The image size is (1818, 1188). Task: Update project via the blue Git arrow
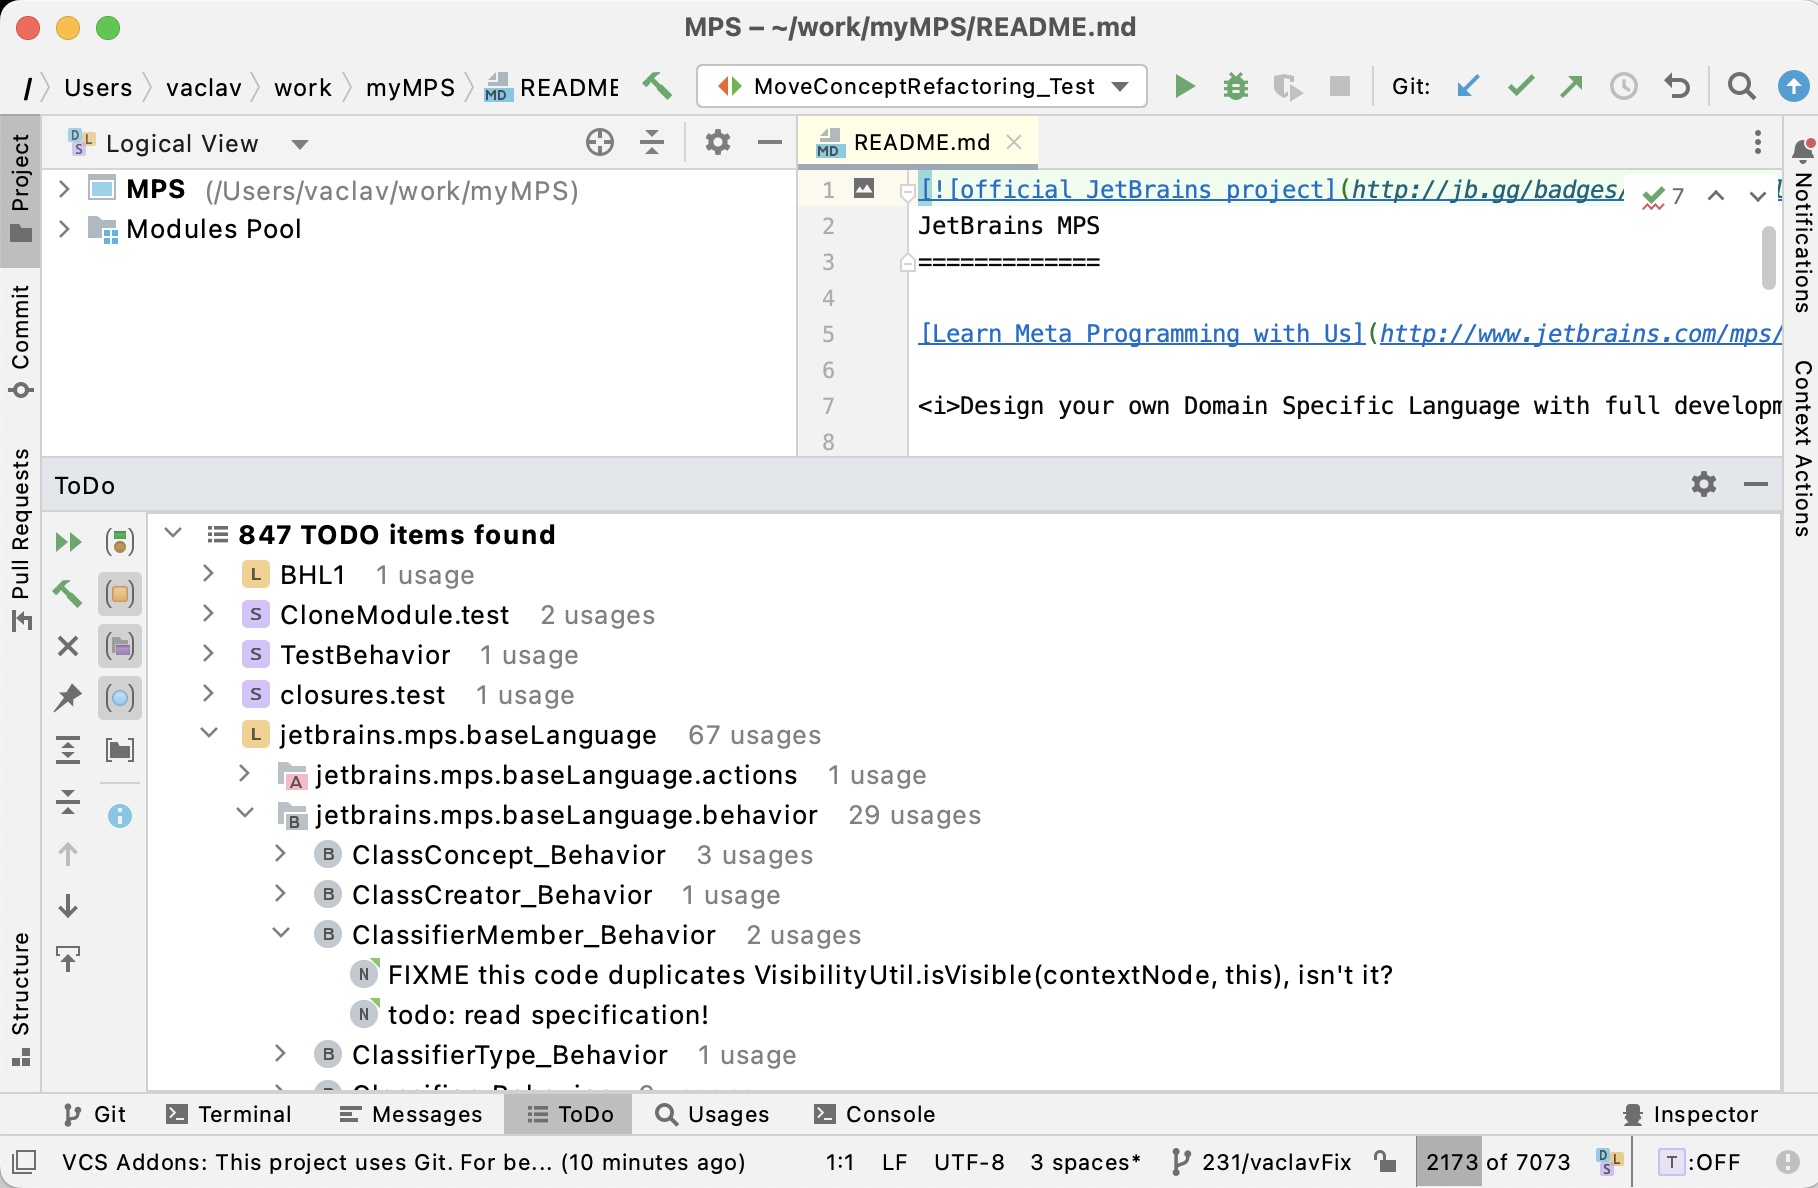click(x=1468, y=86)
